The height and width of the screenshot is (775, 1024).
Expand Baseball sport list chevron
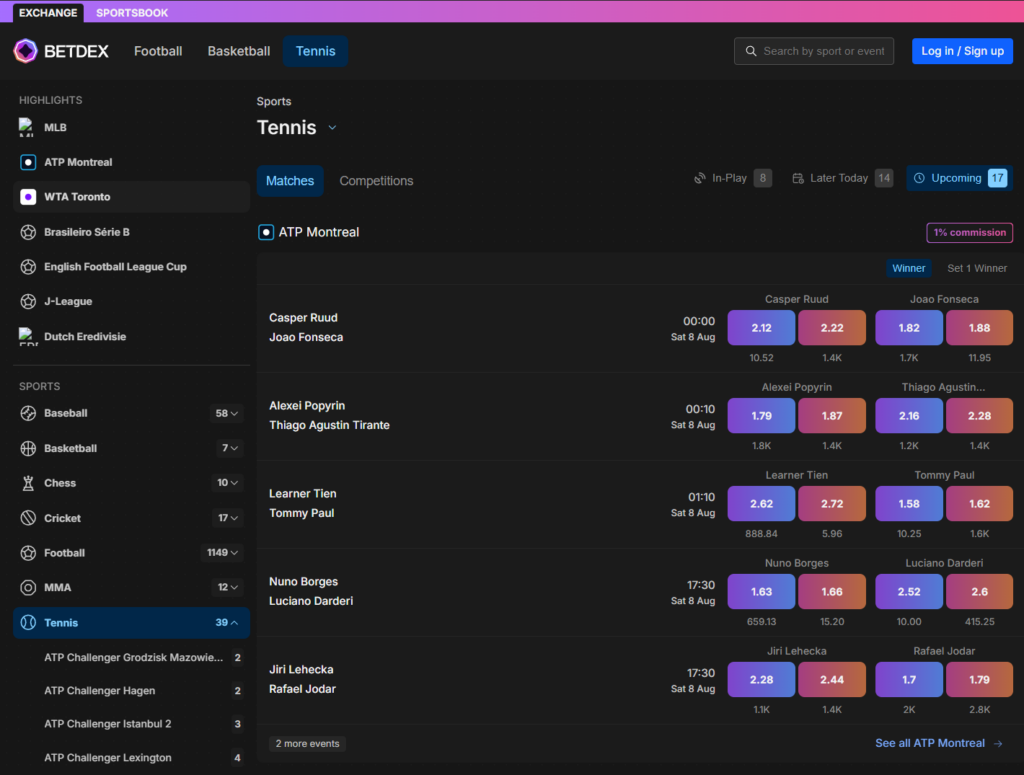tap(234, 413)
